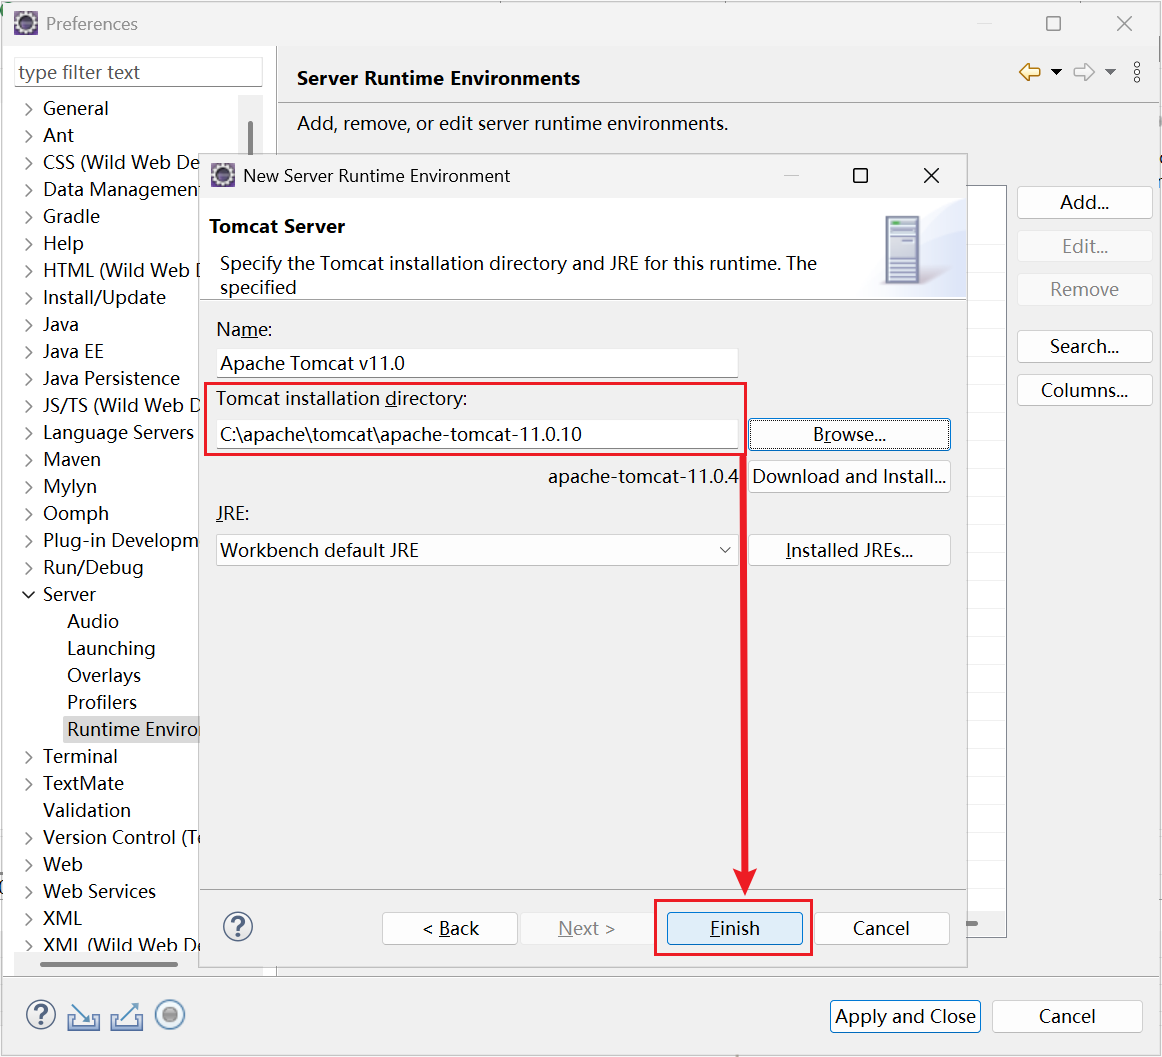Click the Tomcat installation directory field

pyautogui.click(x=477, y=434)
